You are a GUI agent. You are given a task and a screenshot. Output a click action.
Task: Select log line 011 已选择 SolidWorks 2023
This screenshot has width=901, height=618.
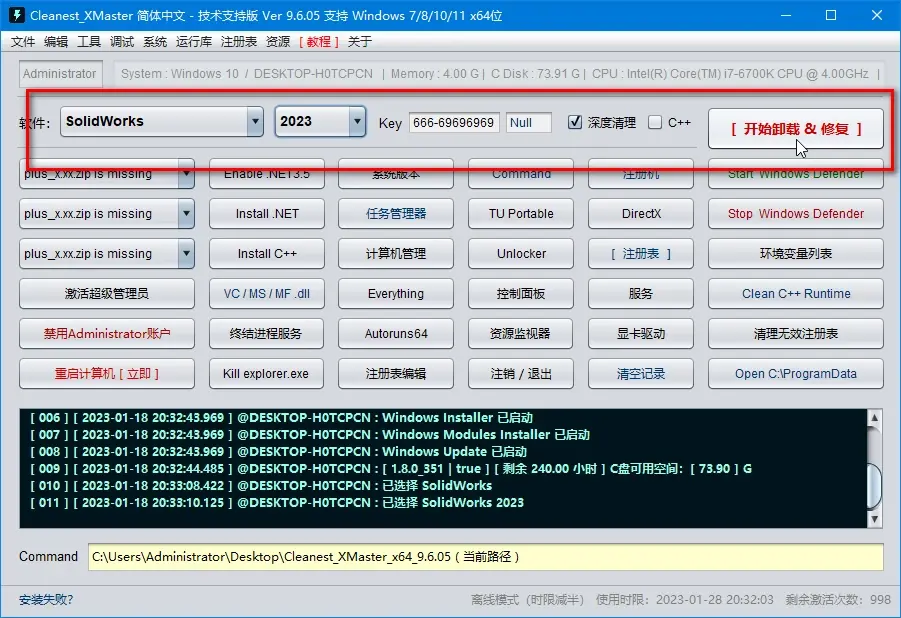coord(277,502)
